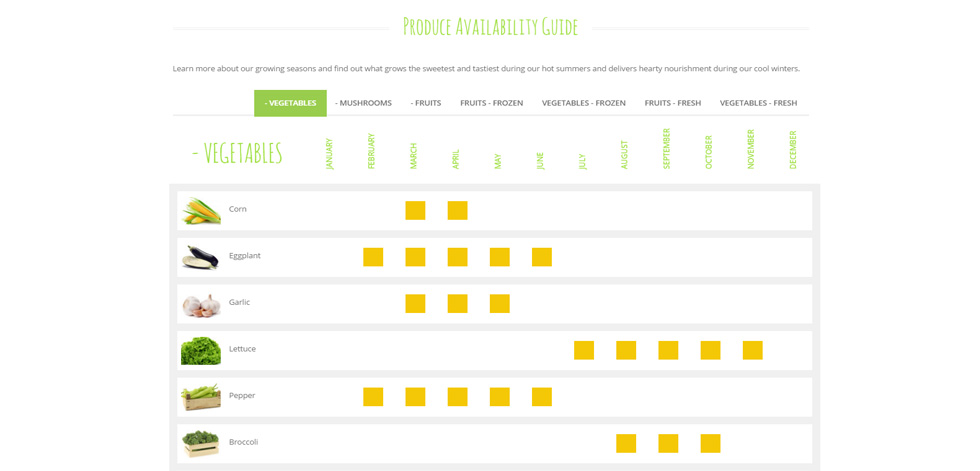Click the DECEMBER column header
Image resolution: width=980 pixels, height=471 pixels.
click(793, 150)
